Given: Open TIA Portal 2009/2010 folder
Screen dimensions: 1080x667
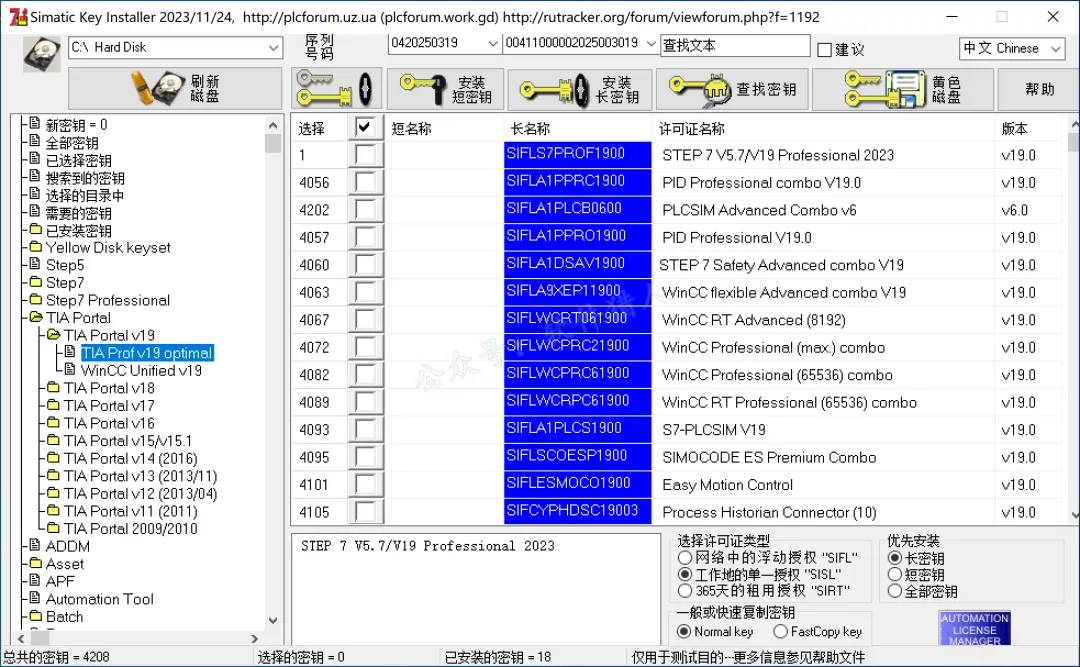Looking at the screenshot, I should (130, 529).
